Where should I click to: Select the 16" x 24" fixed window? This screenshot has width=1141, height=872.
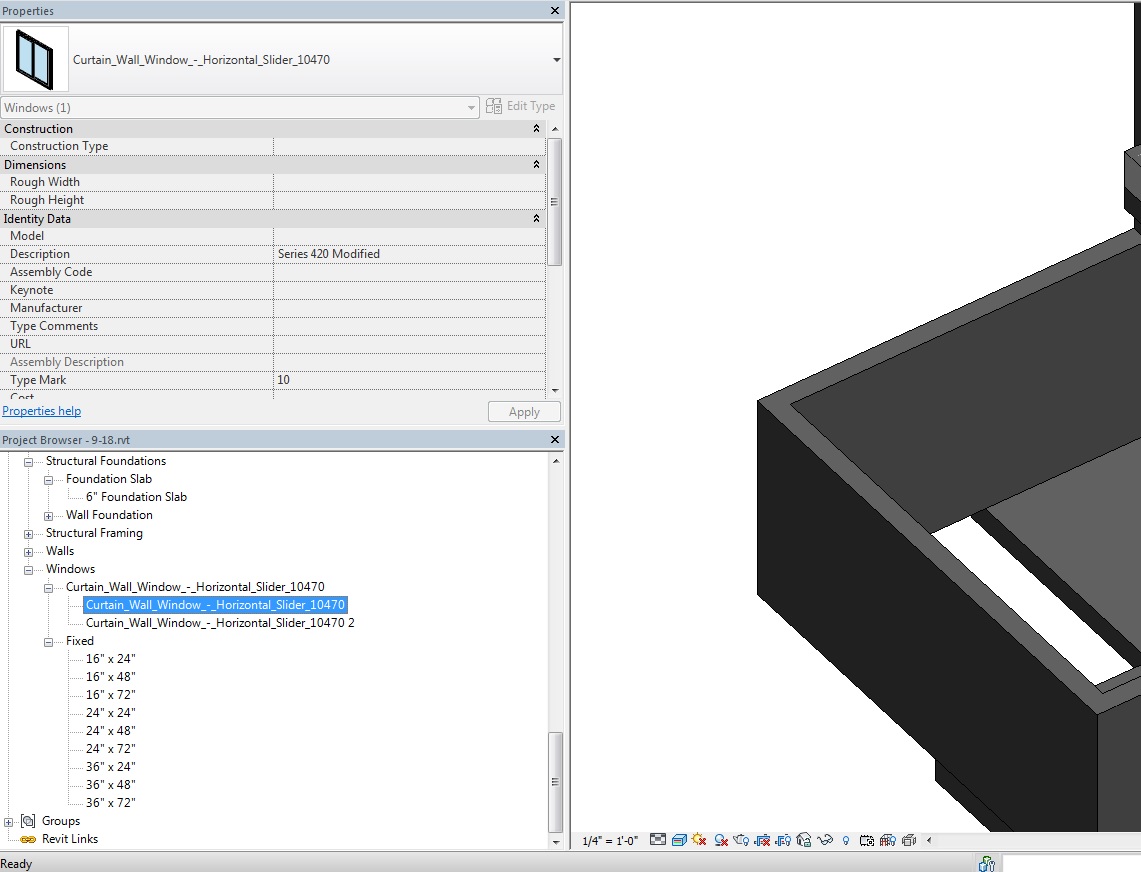[x=111, y=659]
